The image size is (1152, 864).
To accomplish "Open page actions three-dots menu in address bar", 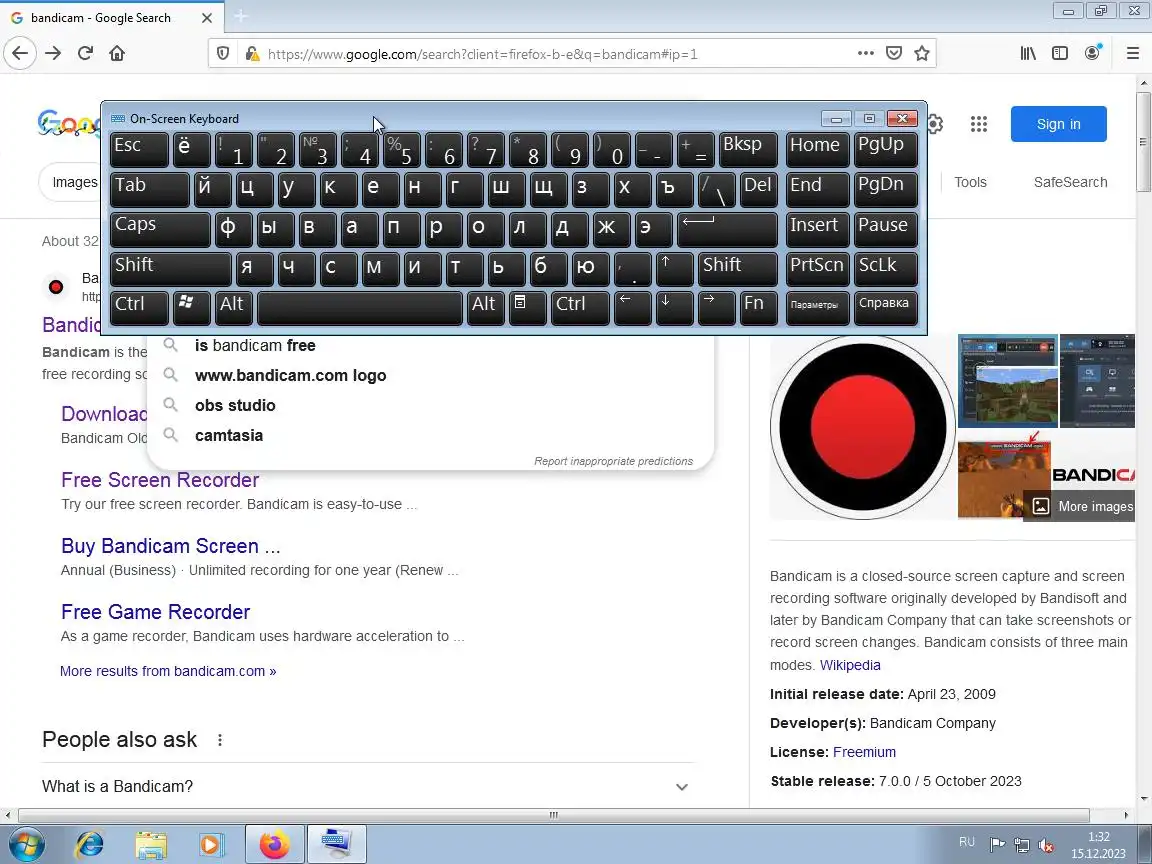I will (x=866, y=53).
